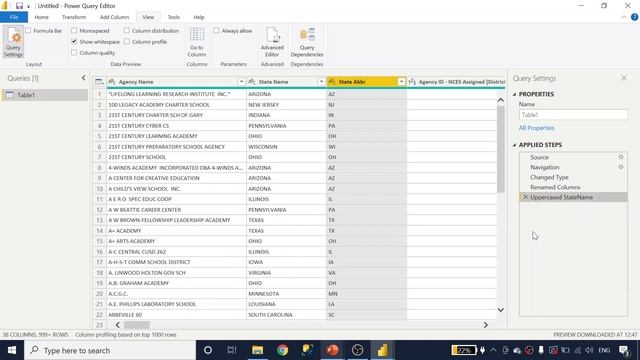Image resolution: width=640 pixels, height=360 pixels.
Task: Click the taskbar search box
Action: [x=110, y=350]
